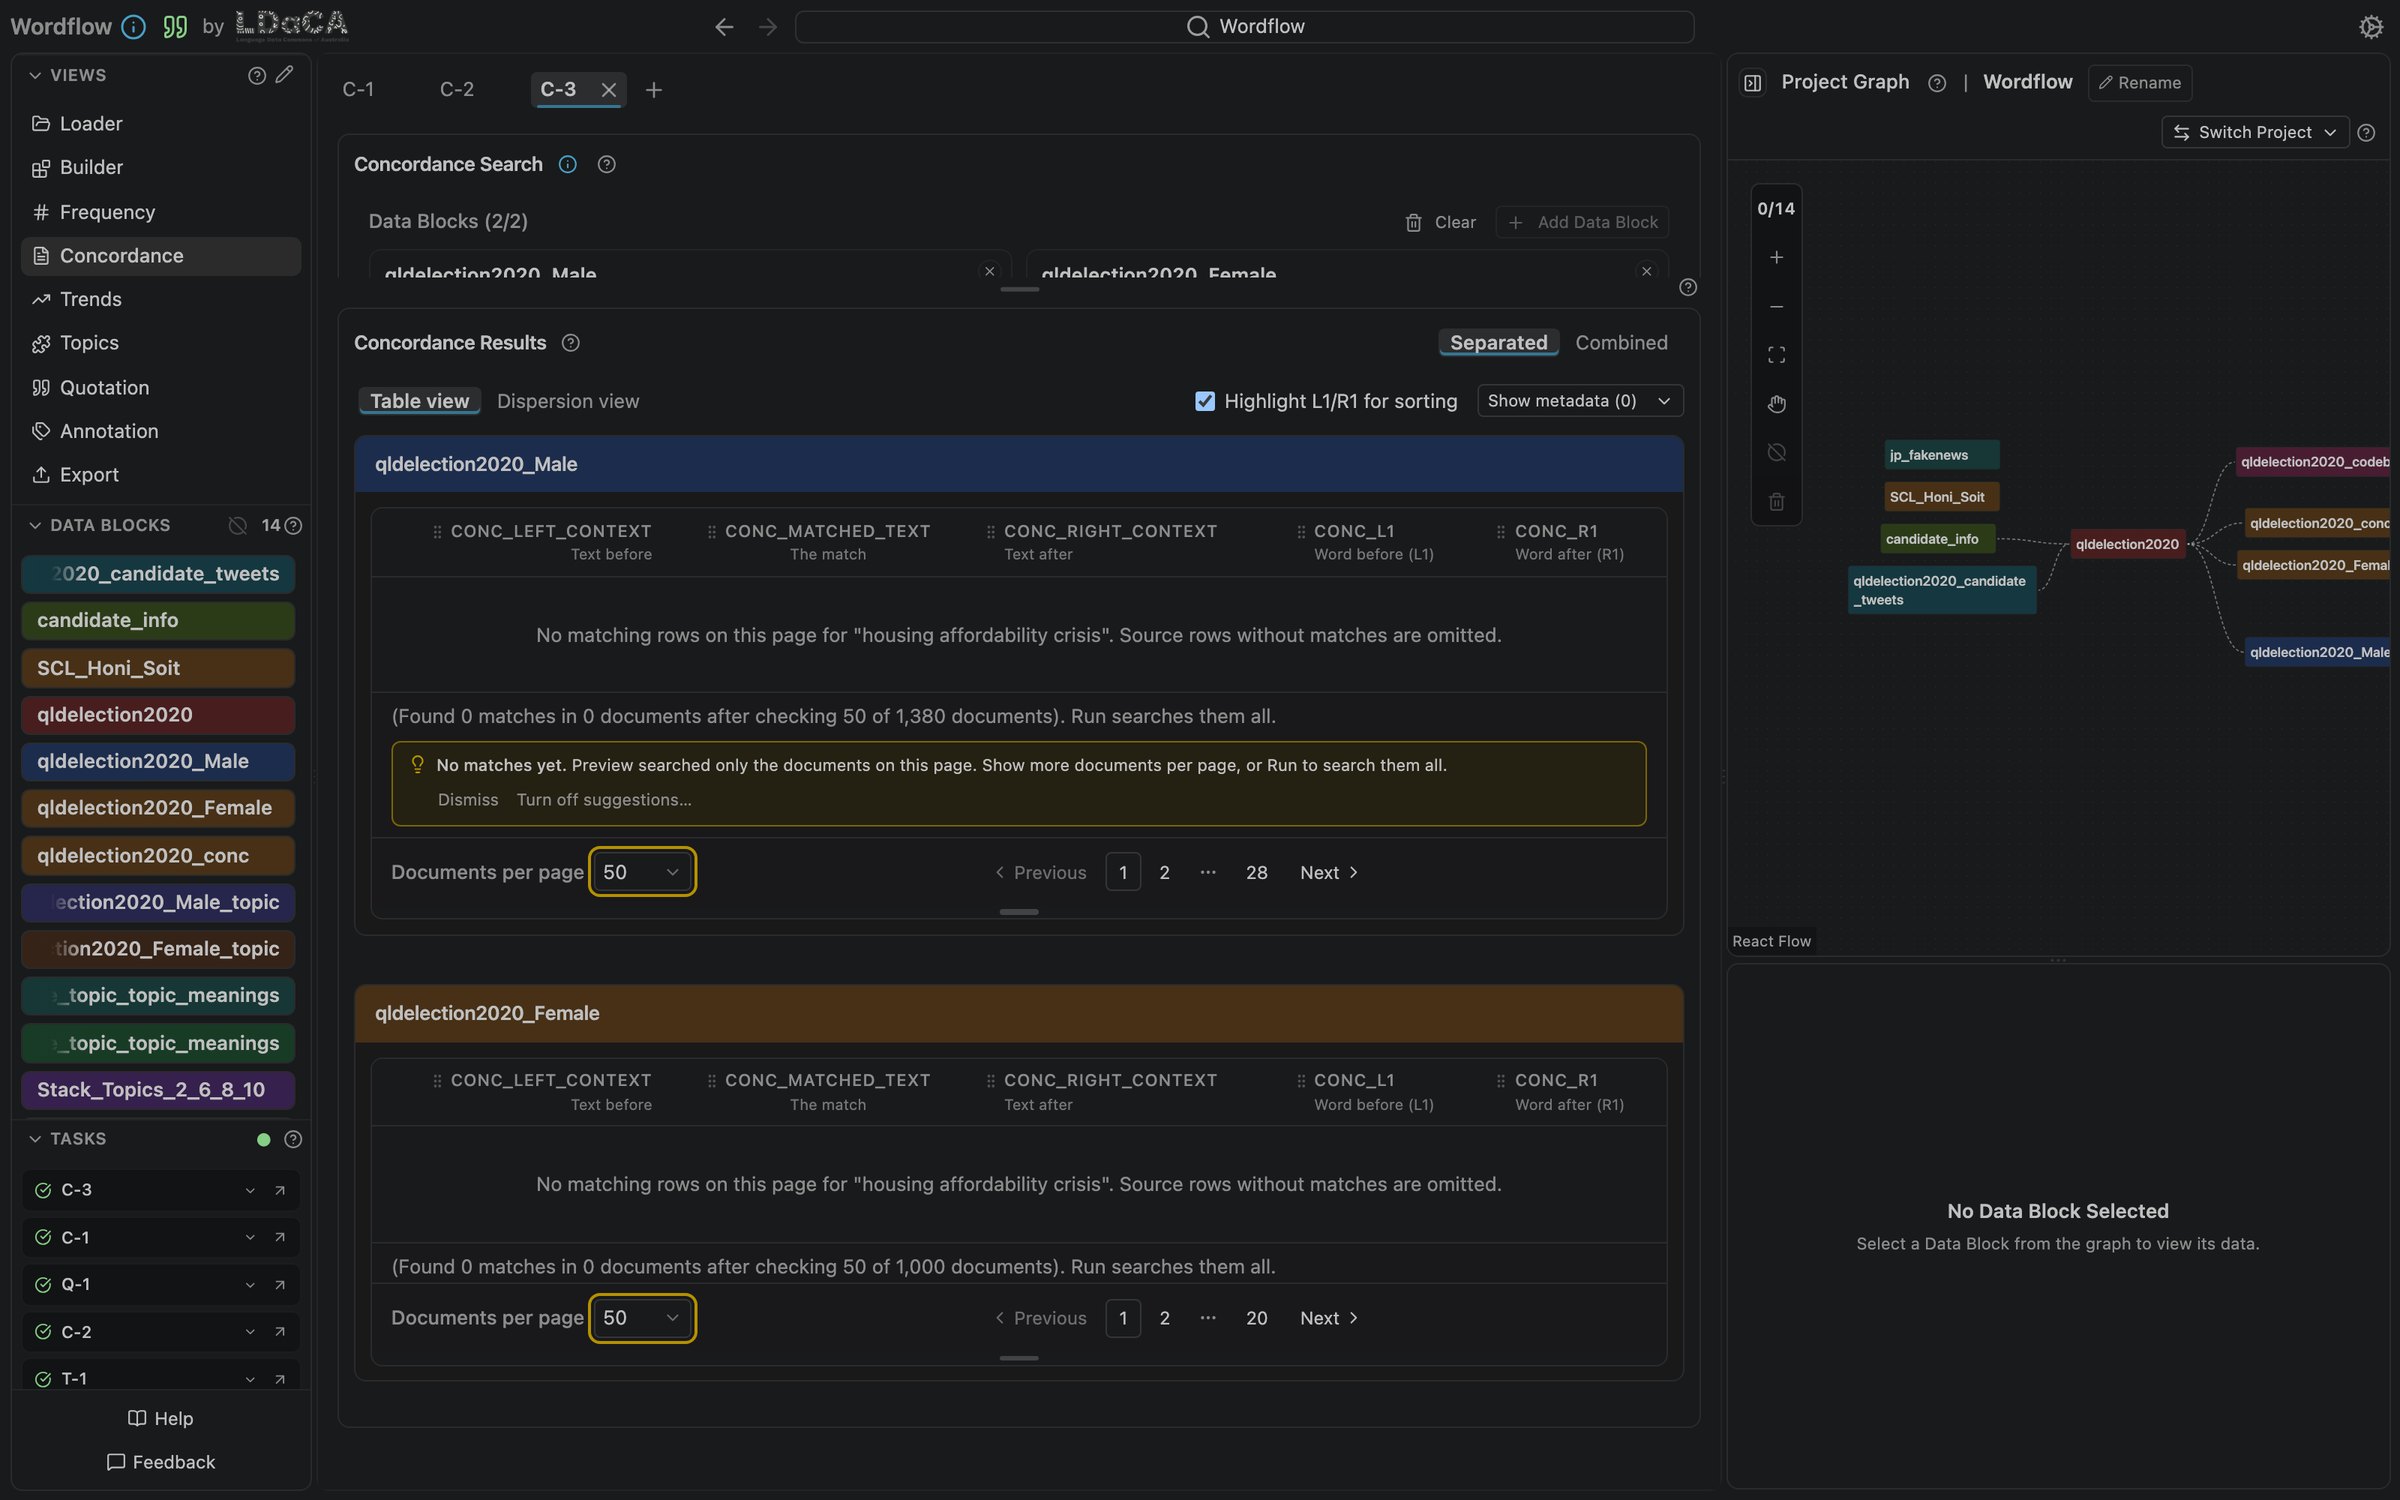Screen dimensions: 2400x1500
Task: Go back with the left arrow
Action: (724, 27)
